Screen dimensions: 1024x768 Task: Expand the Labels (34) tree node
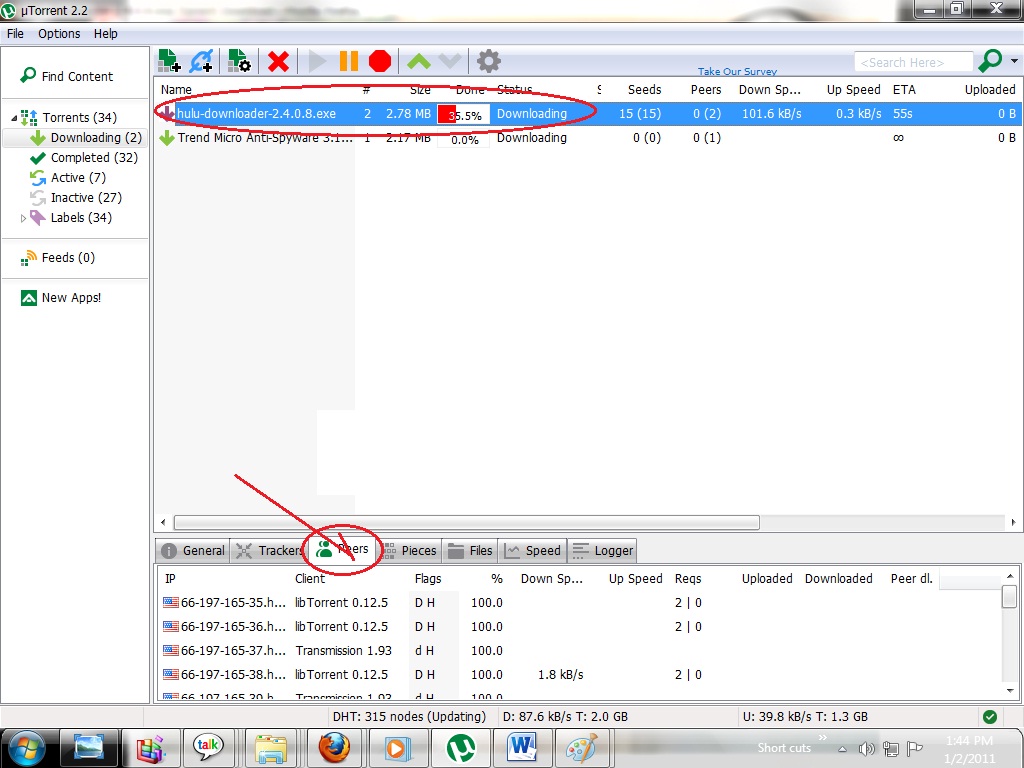[x=24, y=218]
